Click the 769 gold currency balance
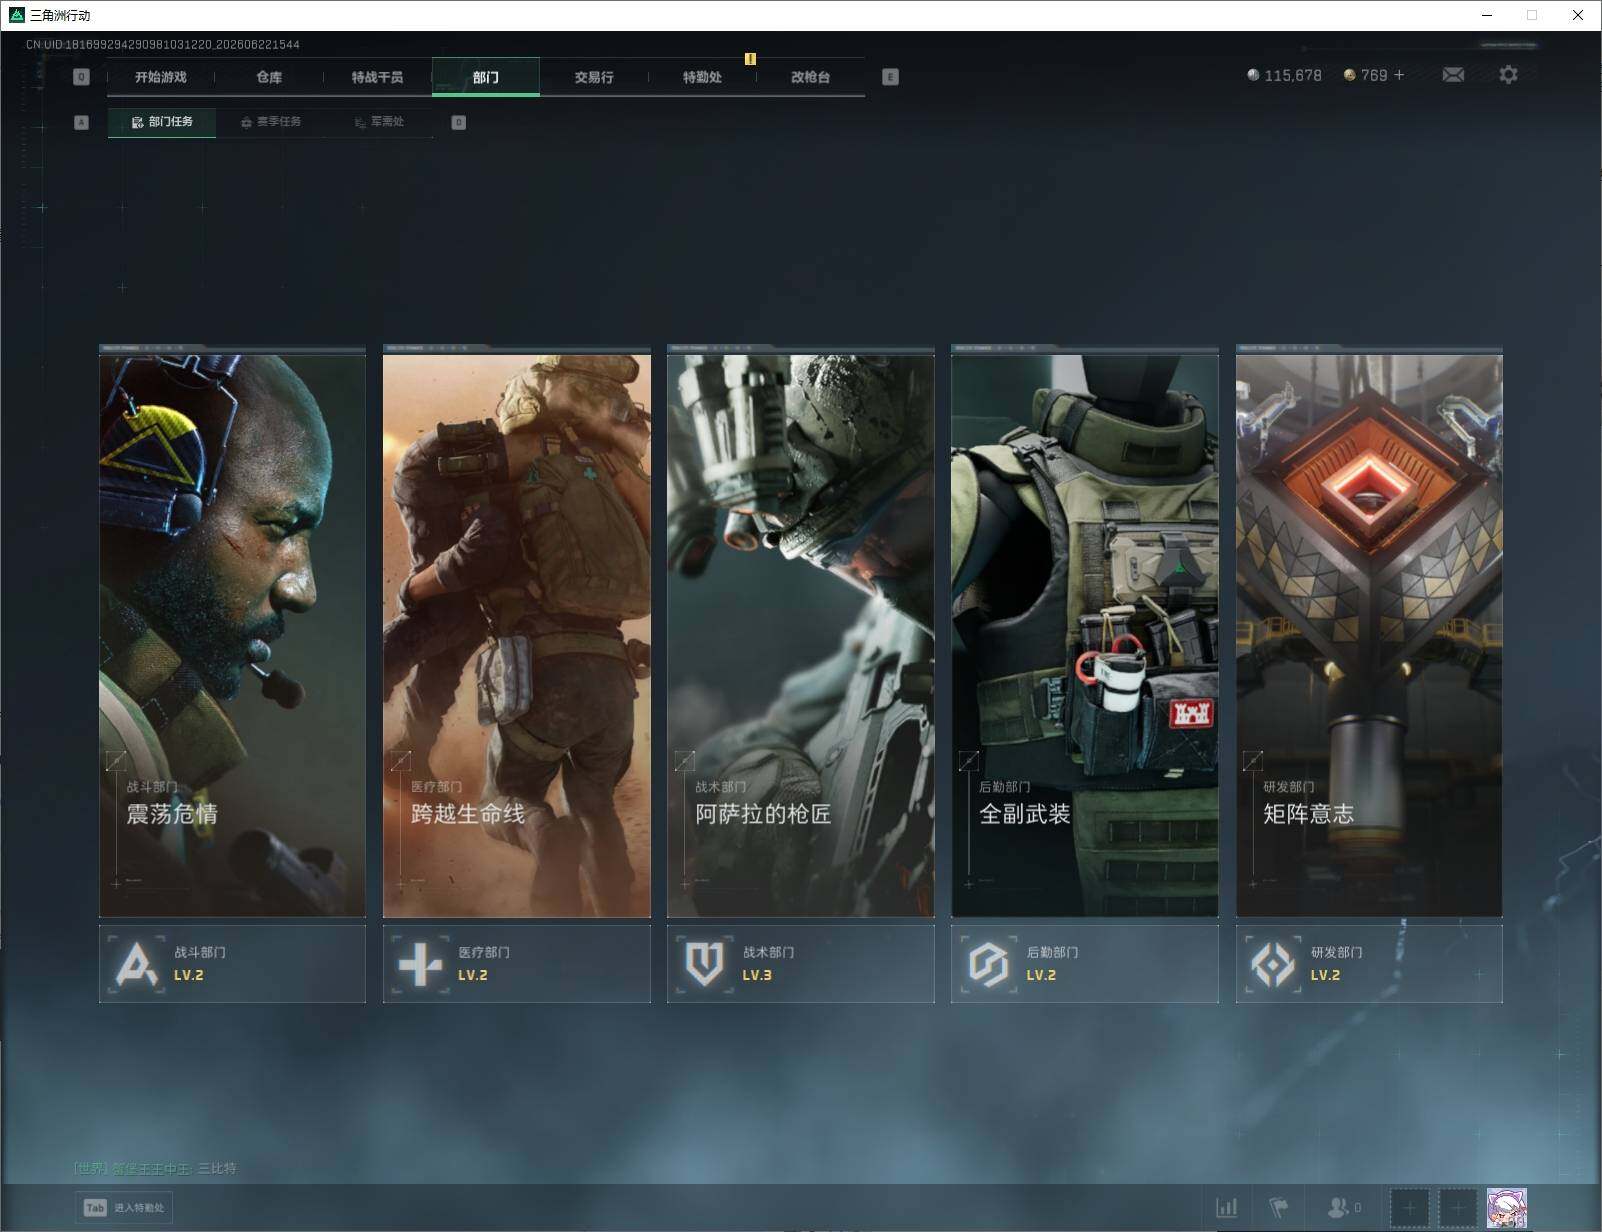 pyautogui.click(x=1365, y=75)
